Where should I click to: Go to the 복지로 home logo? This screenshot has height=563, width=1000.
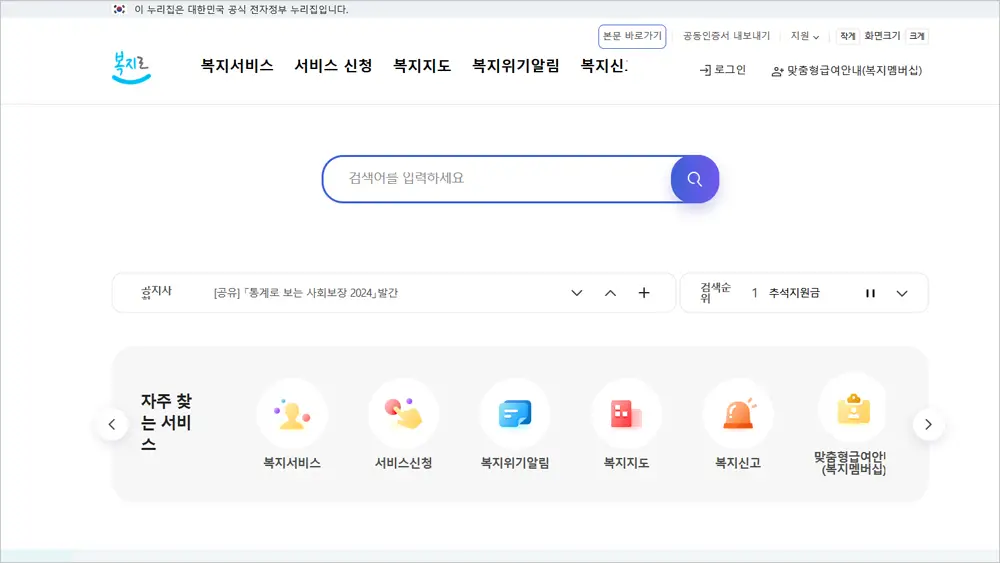[x=131, y=67]
